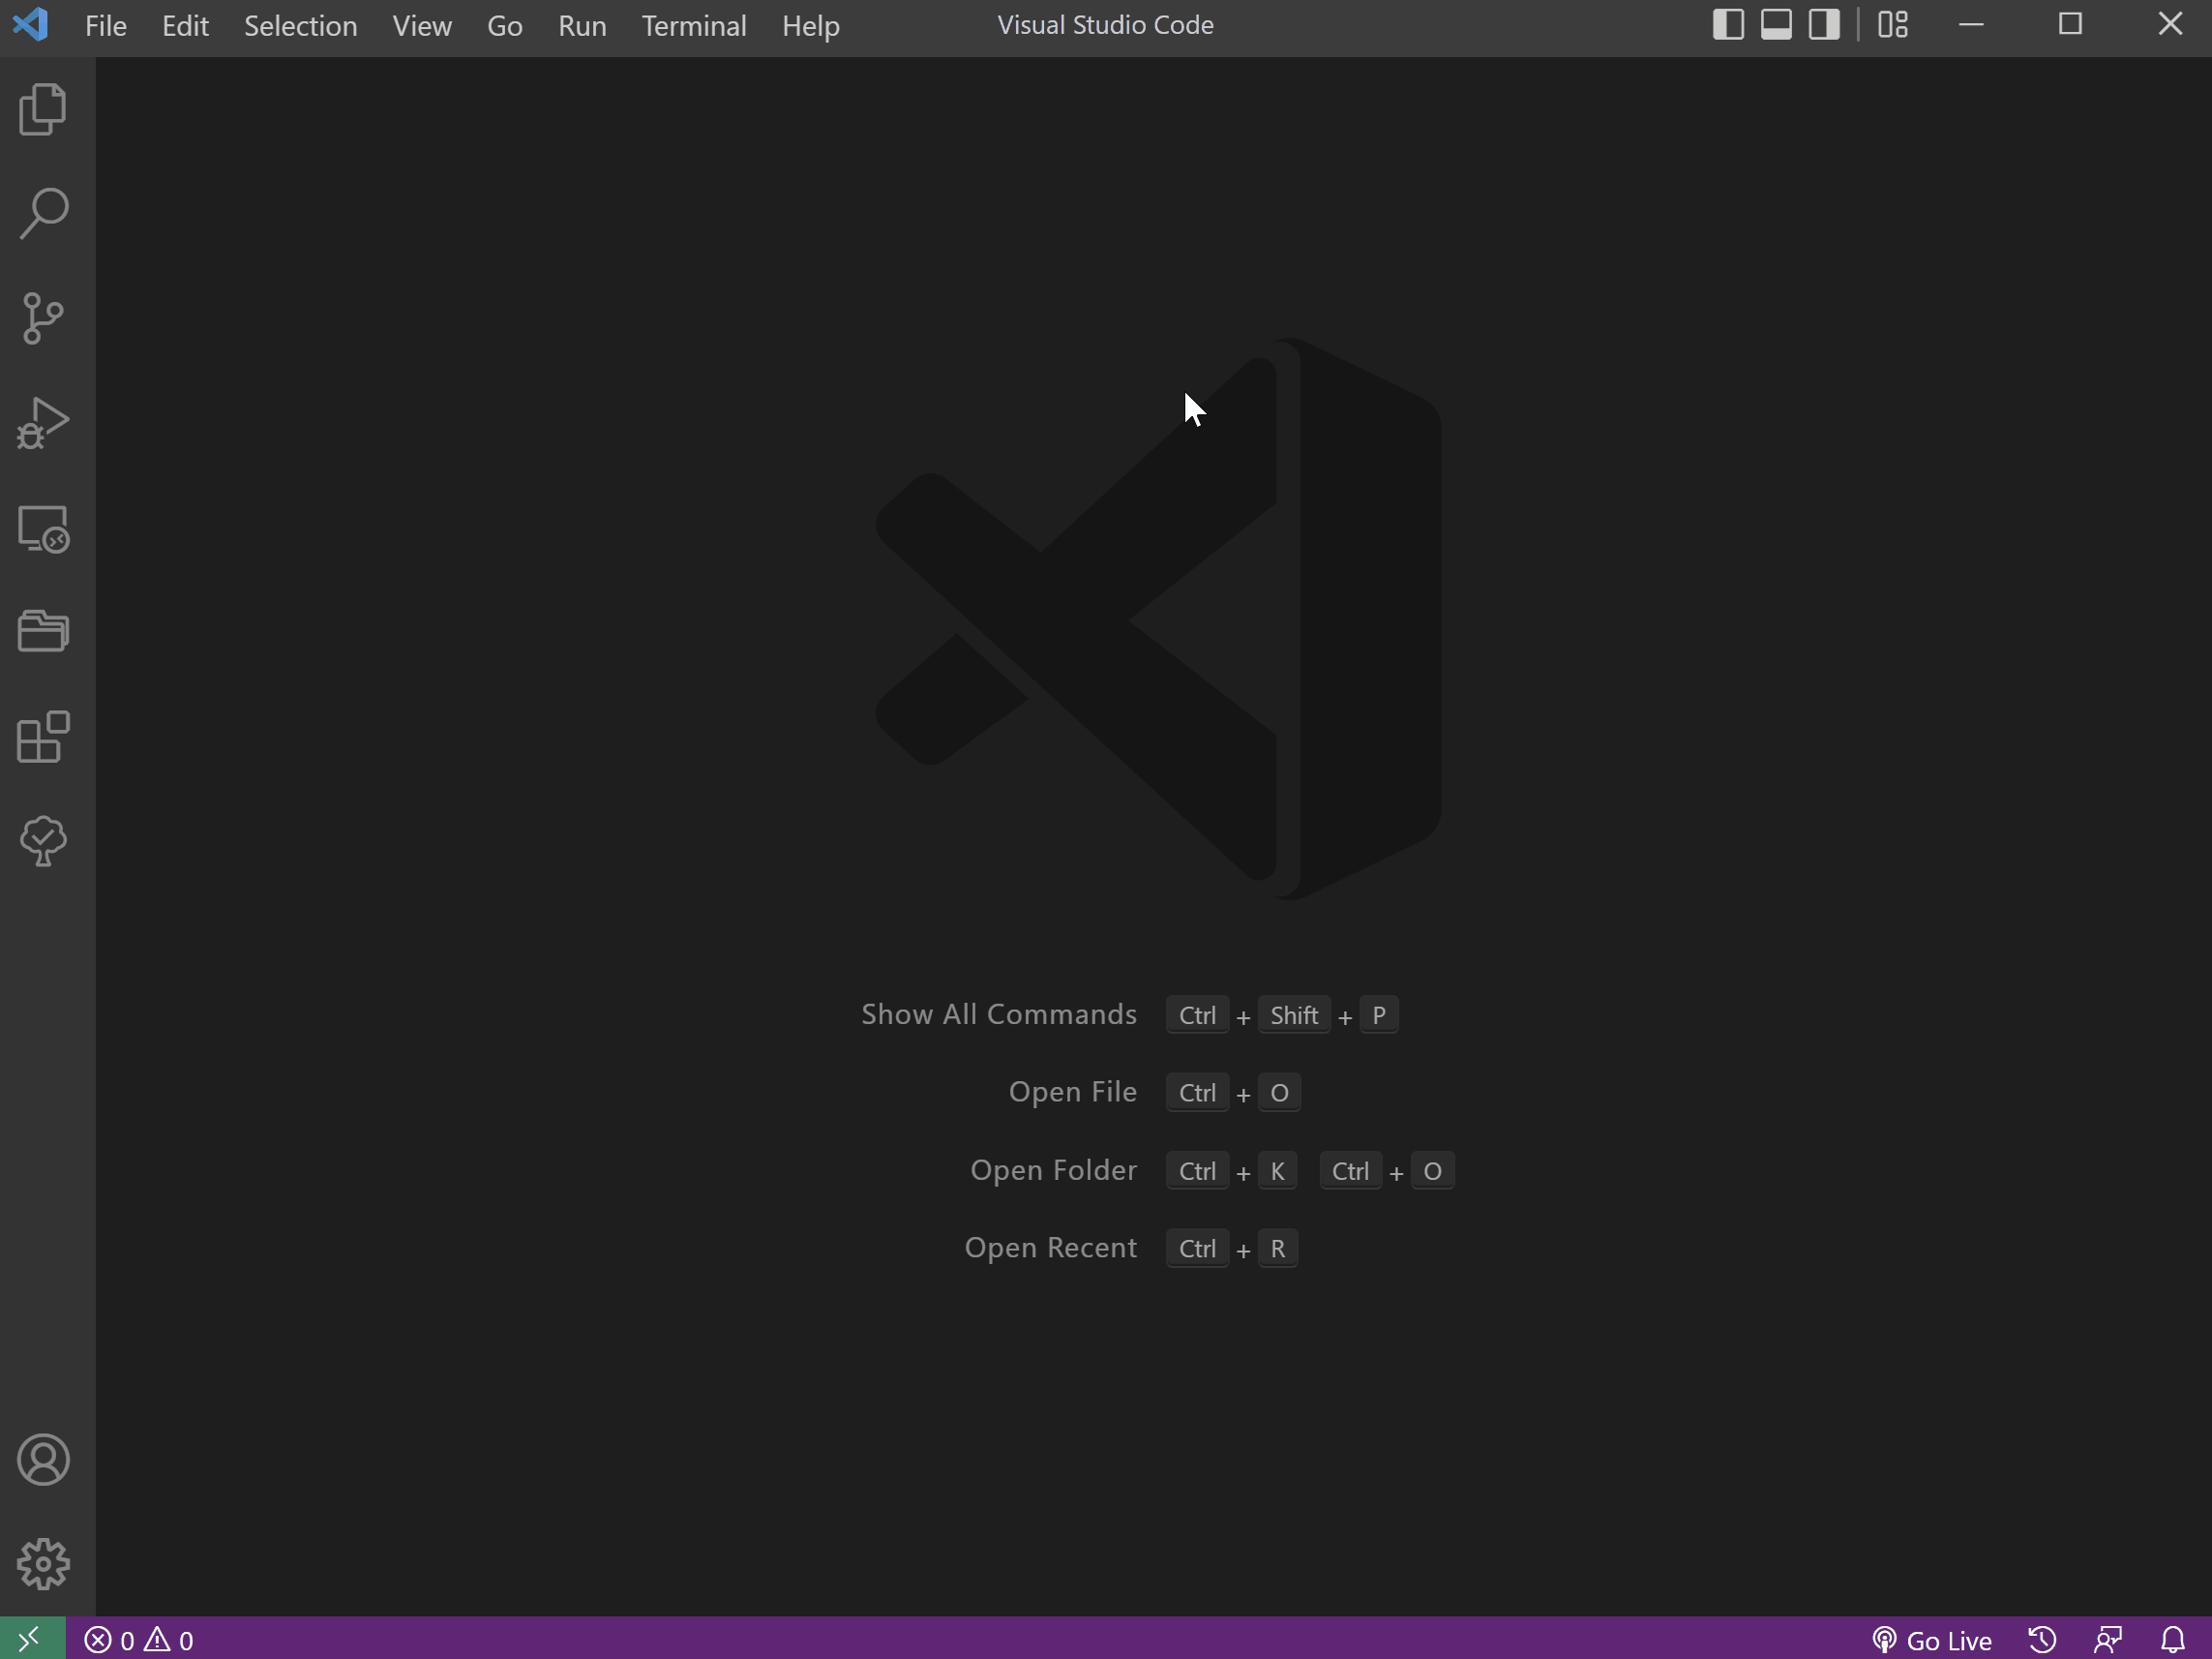Toggle secondary side bar visibility

[x=1824, y=24]
